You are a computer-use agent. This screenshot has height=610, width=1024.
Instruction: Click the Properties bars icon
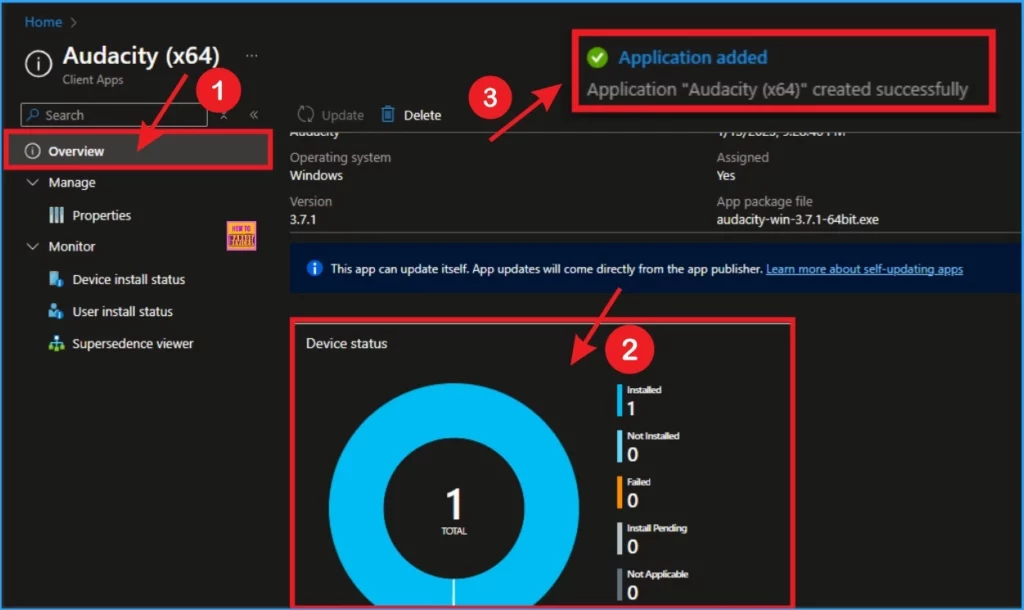pyautogui.click(x=57, y=215)
